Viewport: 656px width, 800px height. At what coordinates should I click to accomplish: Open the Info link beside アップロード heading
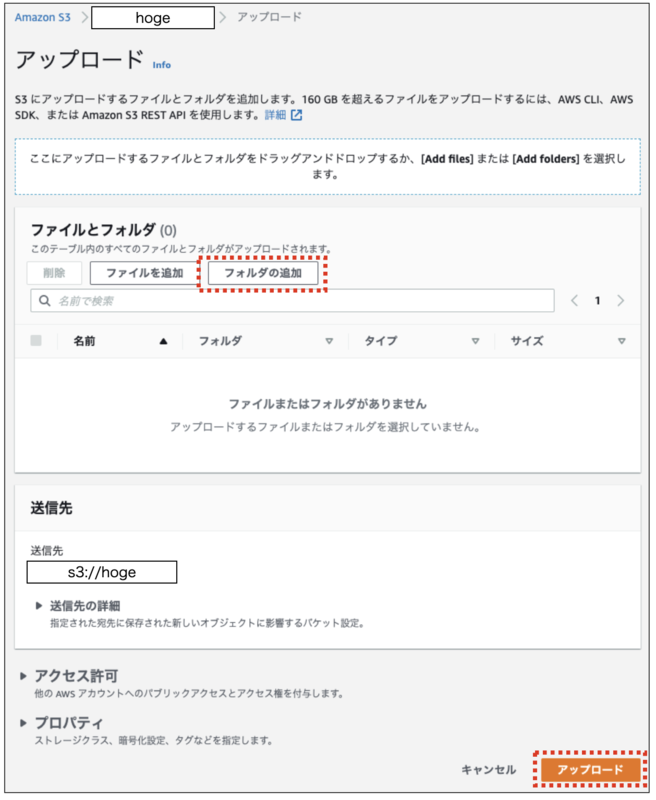coord(162,65)
